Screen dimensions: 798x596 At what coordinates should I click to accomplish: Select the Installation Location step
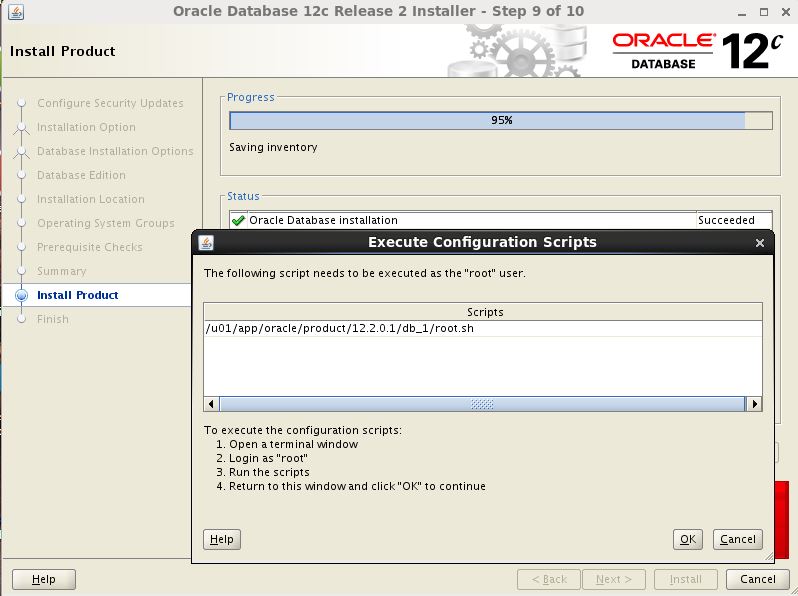tap(91, 199)
